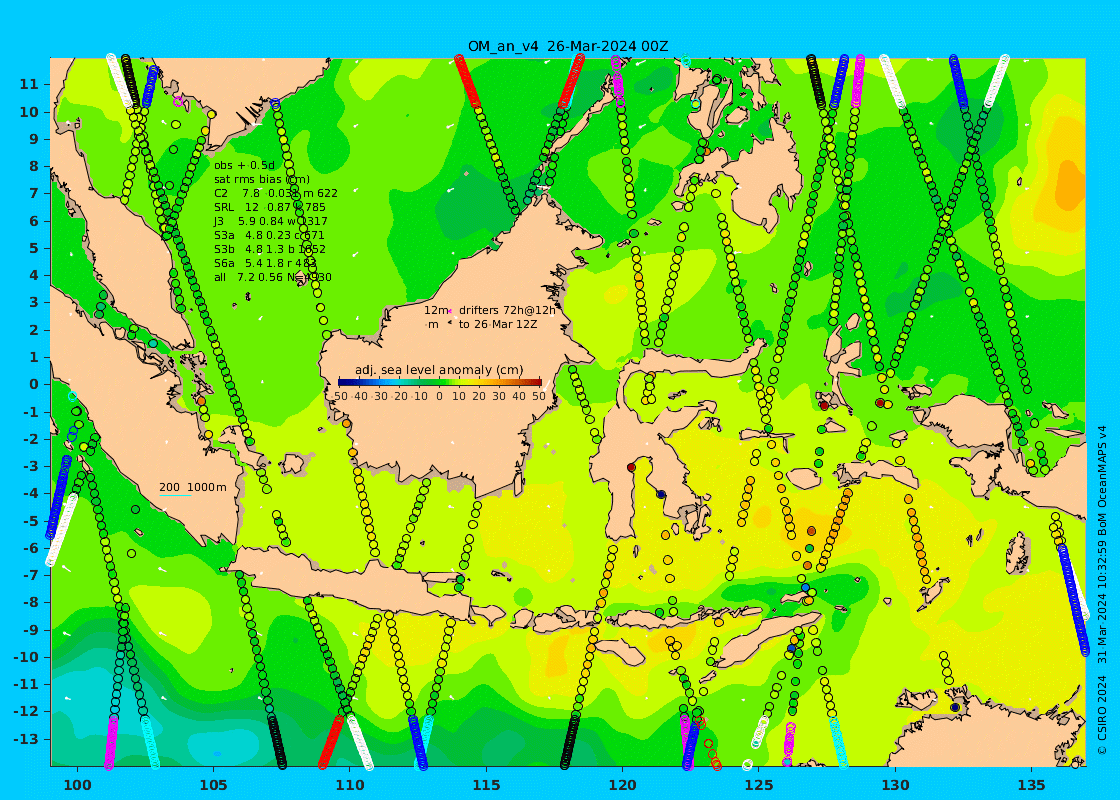Click the 'to 26 Mar 12Z' label

click(x=498, y=324)
